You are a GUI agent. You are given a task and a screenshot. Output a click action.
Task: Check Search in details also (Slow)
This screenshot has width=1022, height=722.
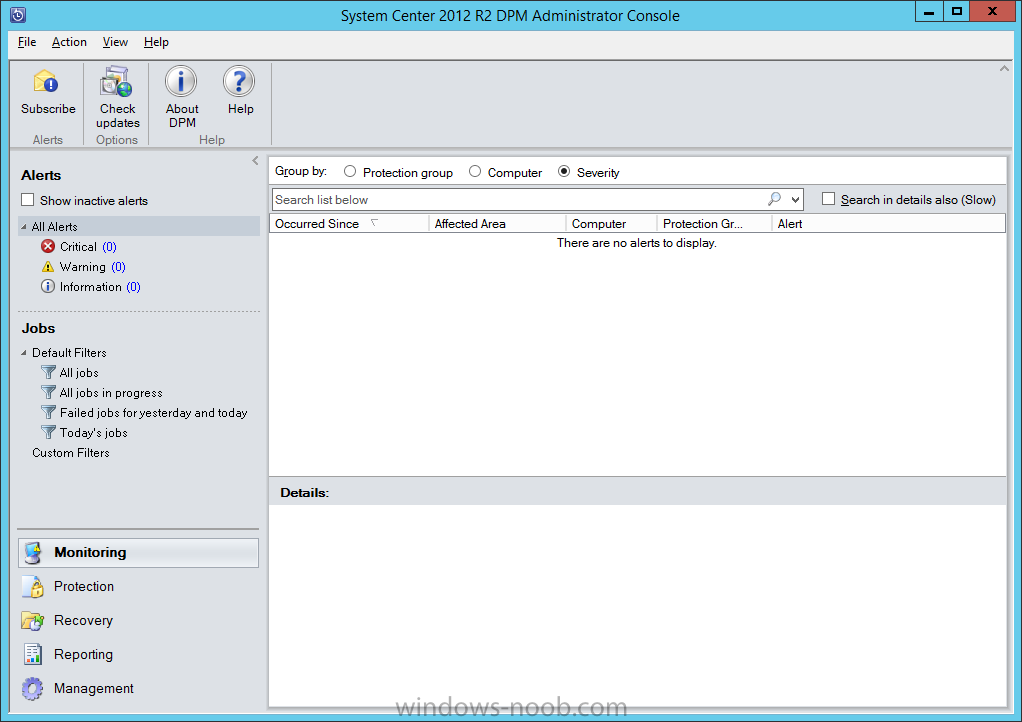pyautogui.click(x=828, y=199)
